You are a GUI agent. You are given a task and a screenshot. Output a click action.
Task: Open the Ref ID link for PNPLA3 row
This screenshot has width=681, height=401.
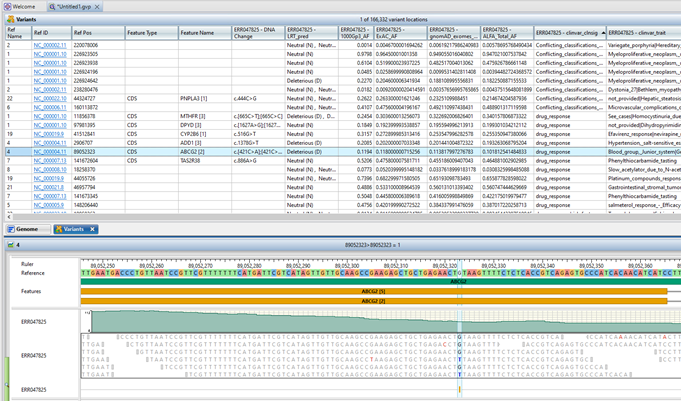(x=48, y=99)
